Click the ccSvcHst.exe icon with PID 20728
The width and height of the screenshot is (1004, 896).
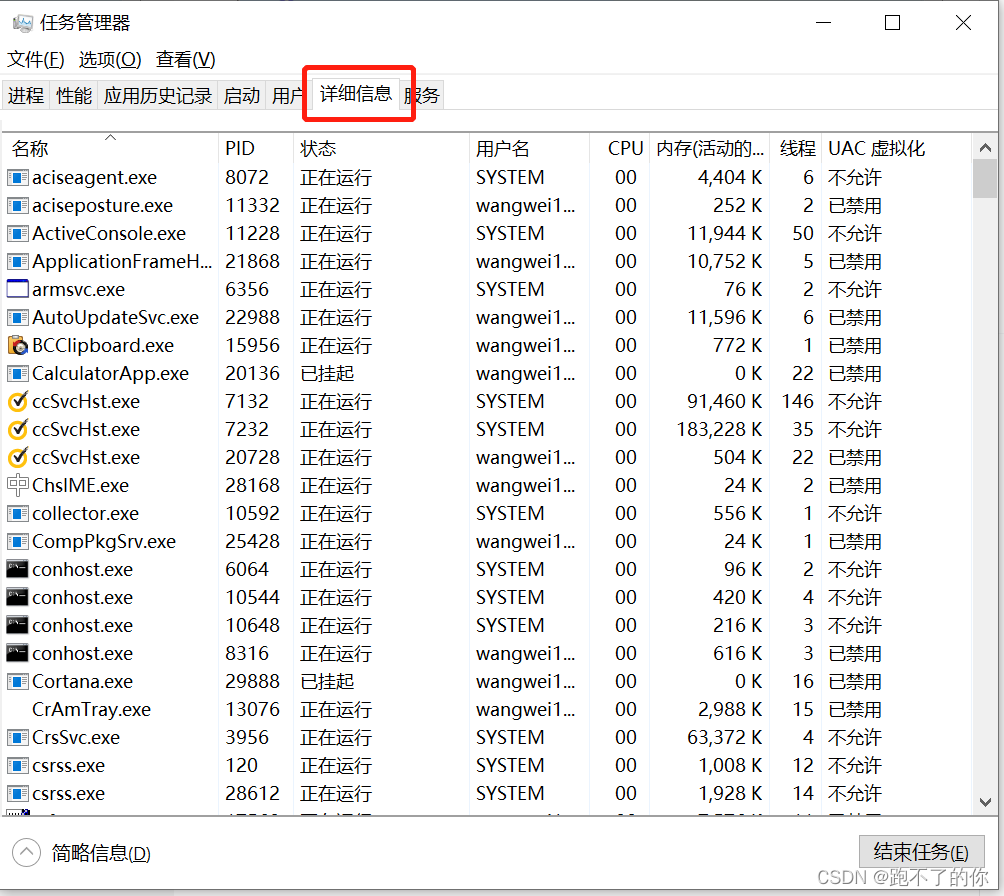coord(18,457)
